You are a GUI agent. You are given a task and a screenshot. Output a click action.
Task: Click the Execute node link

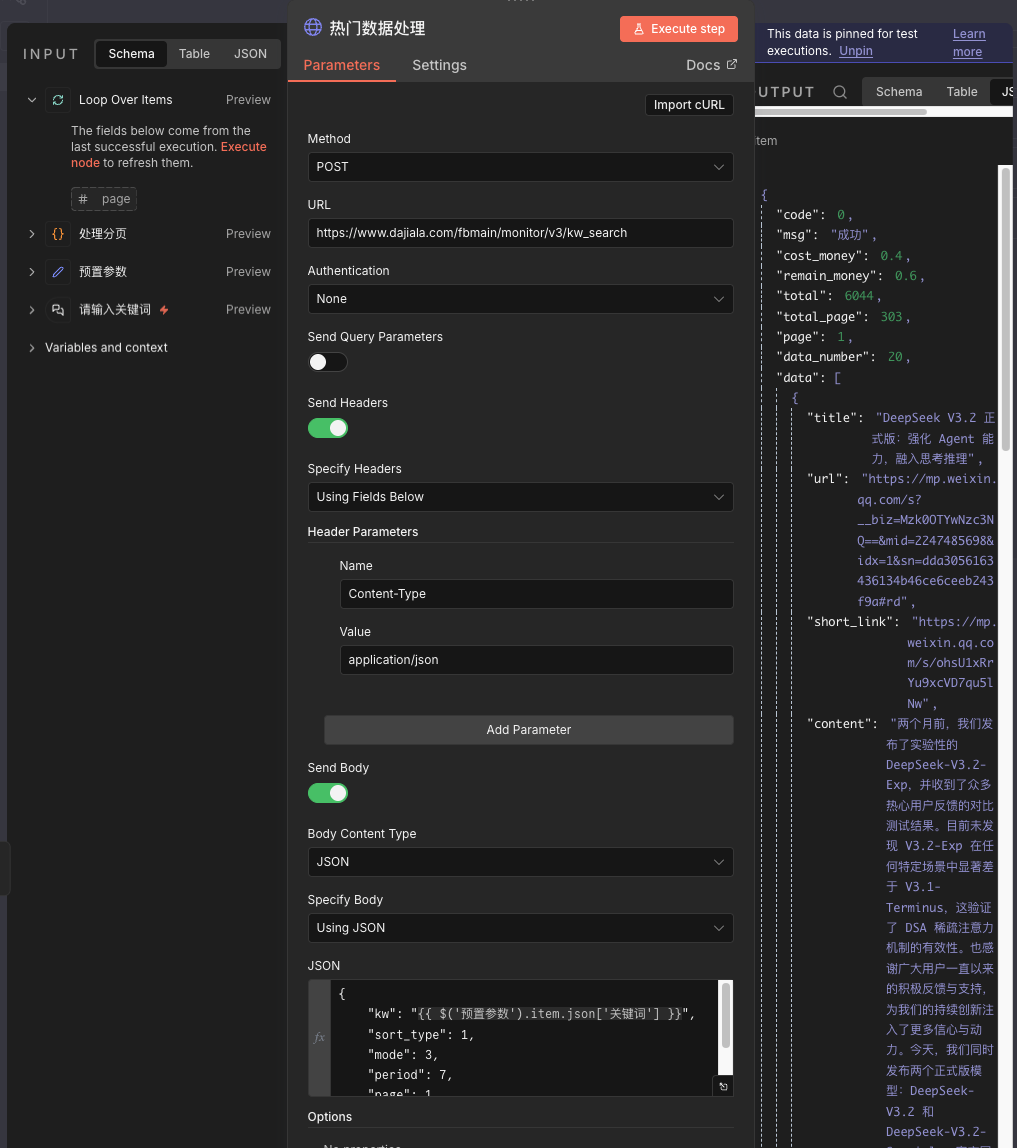tap(168, 154)
